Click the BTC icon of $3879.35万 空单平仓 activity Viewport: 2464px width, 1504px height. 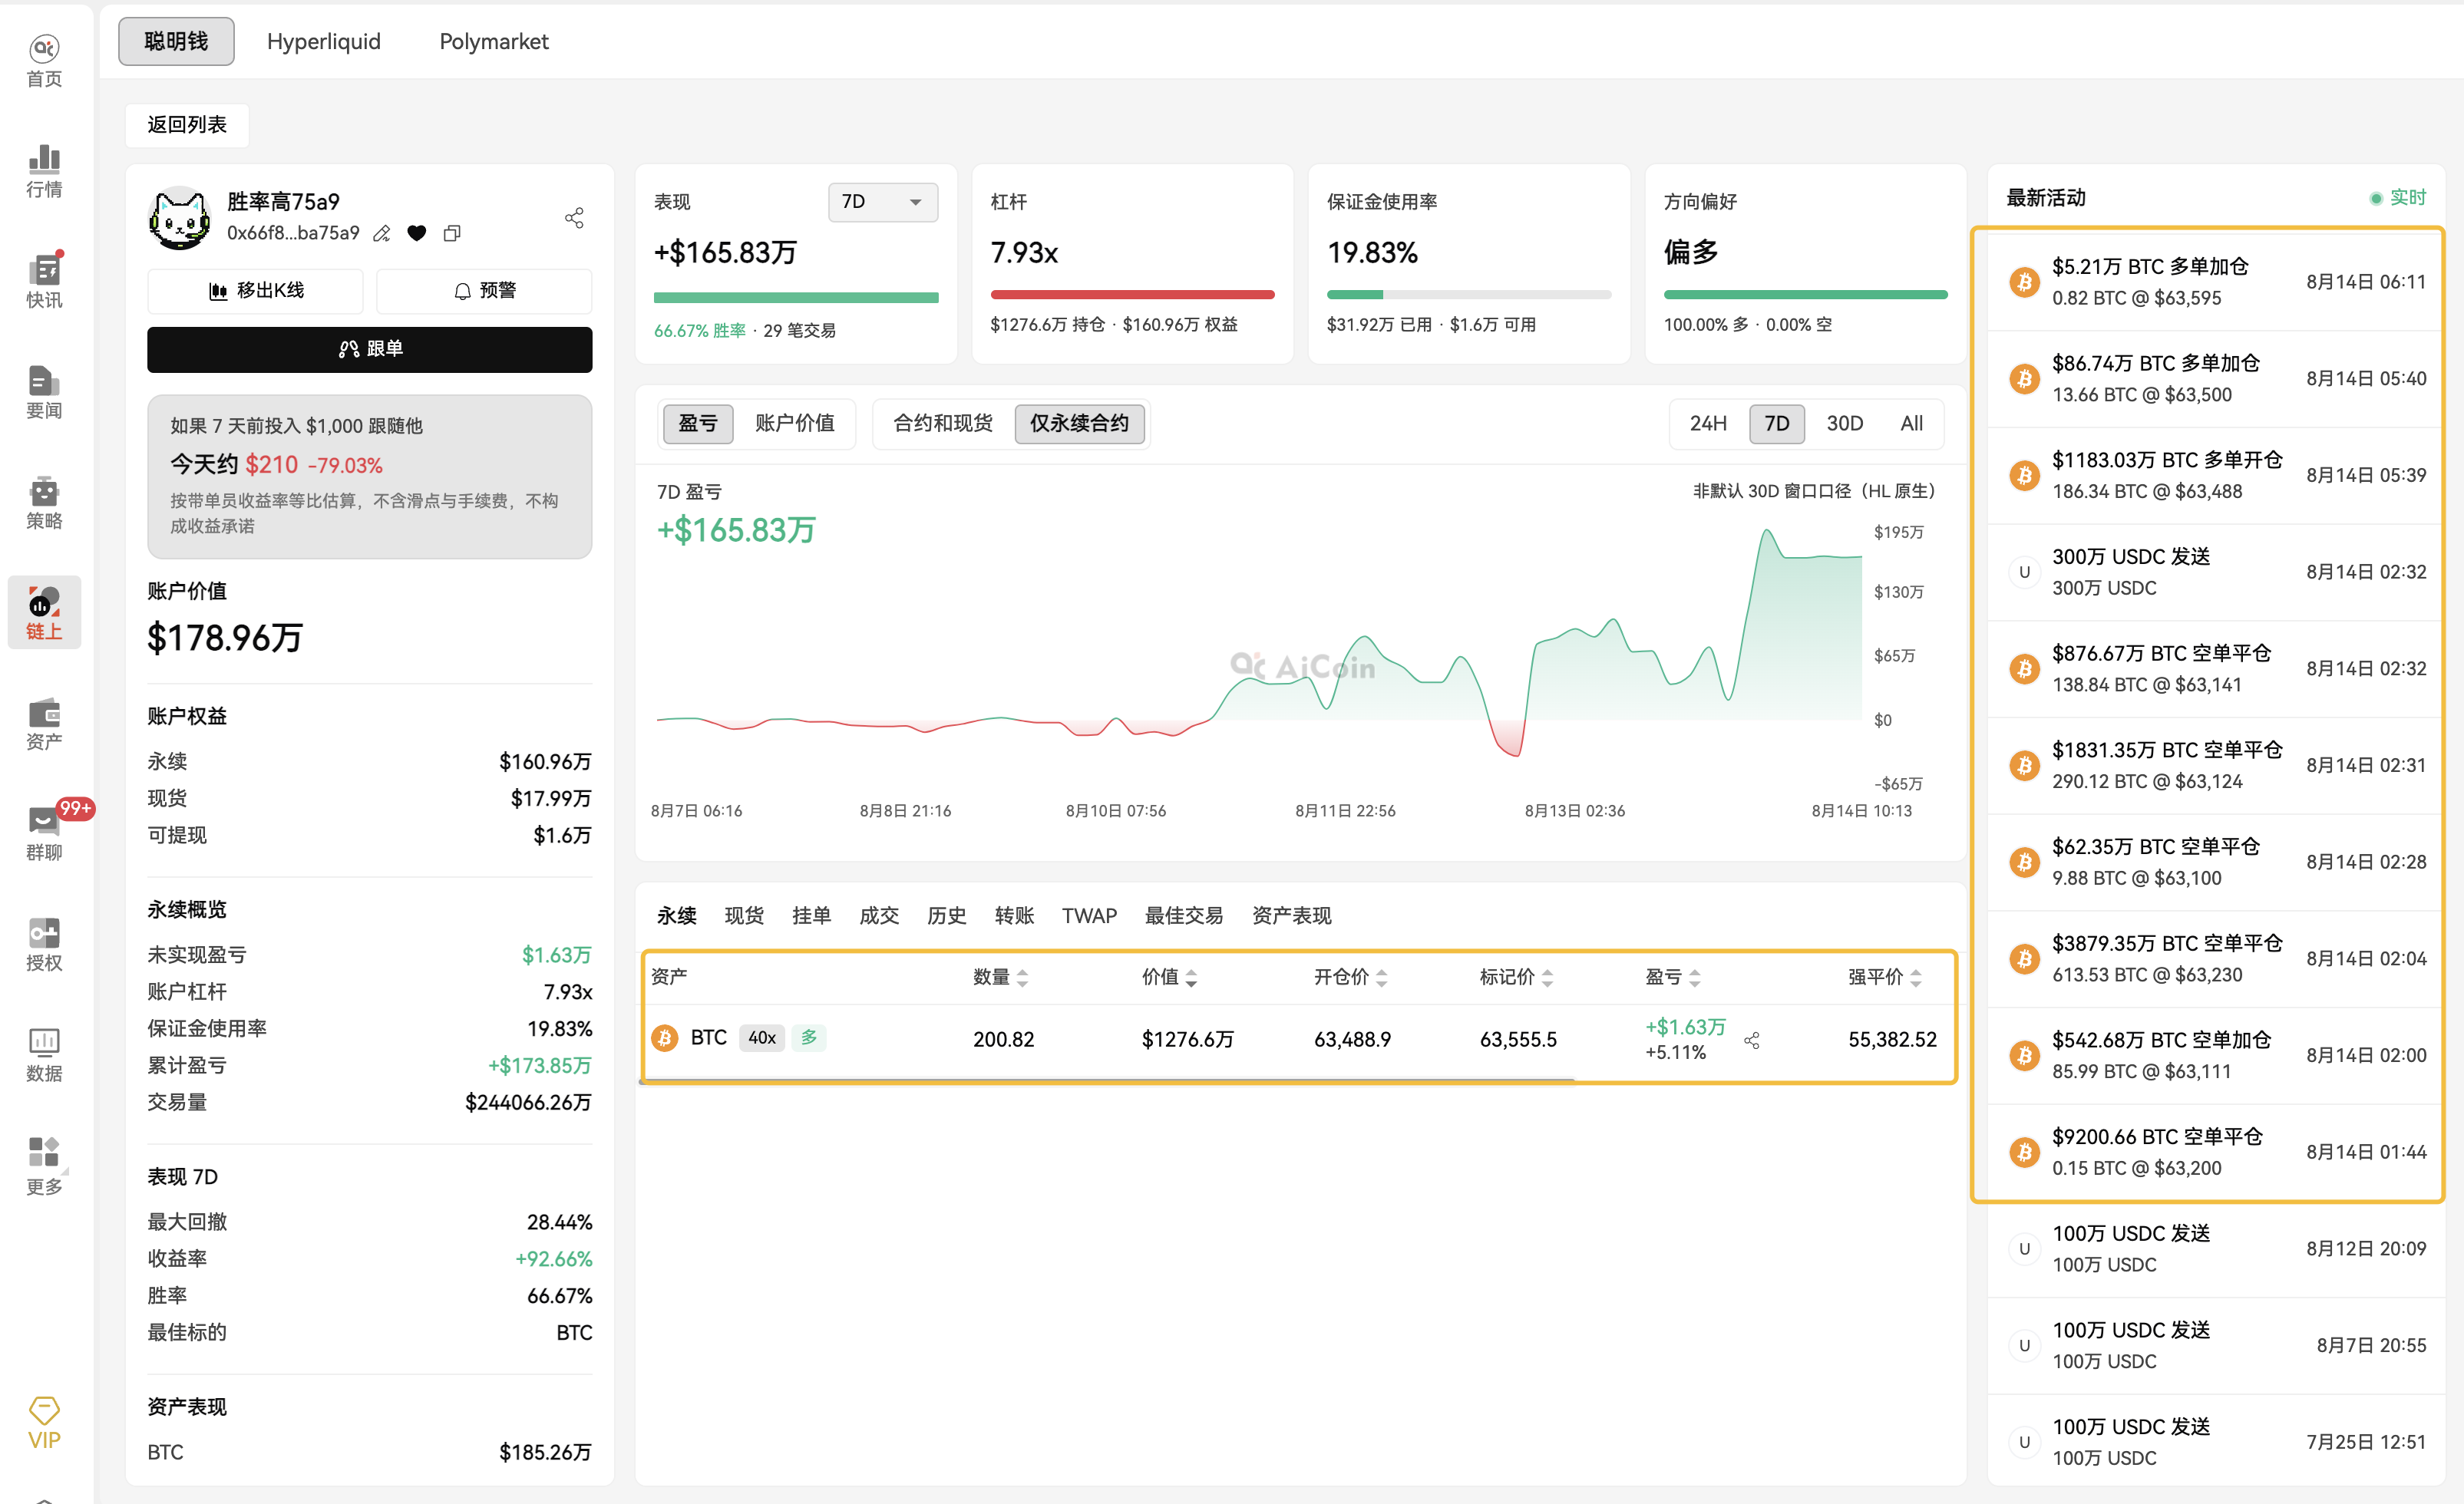[2025, 959]
